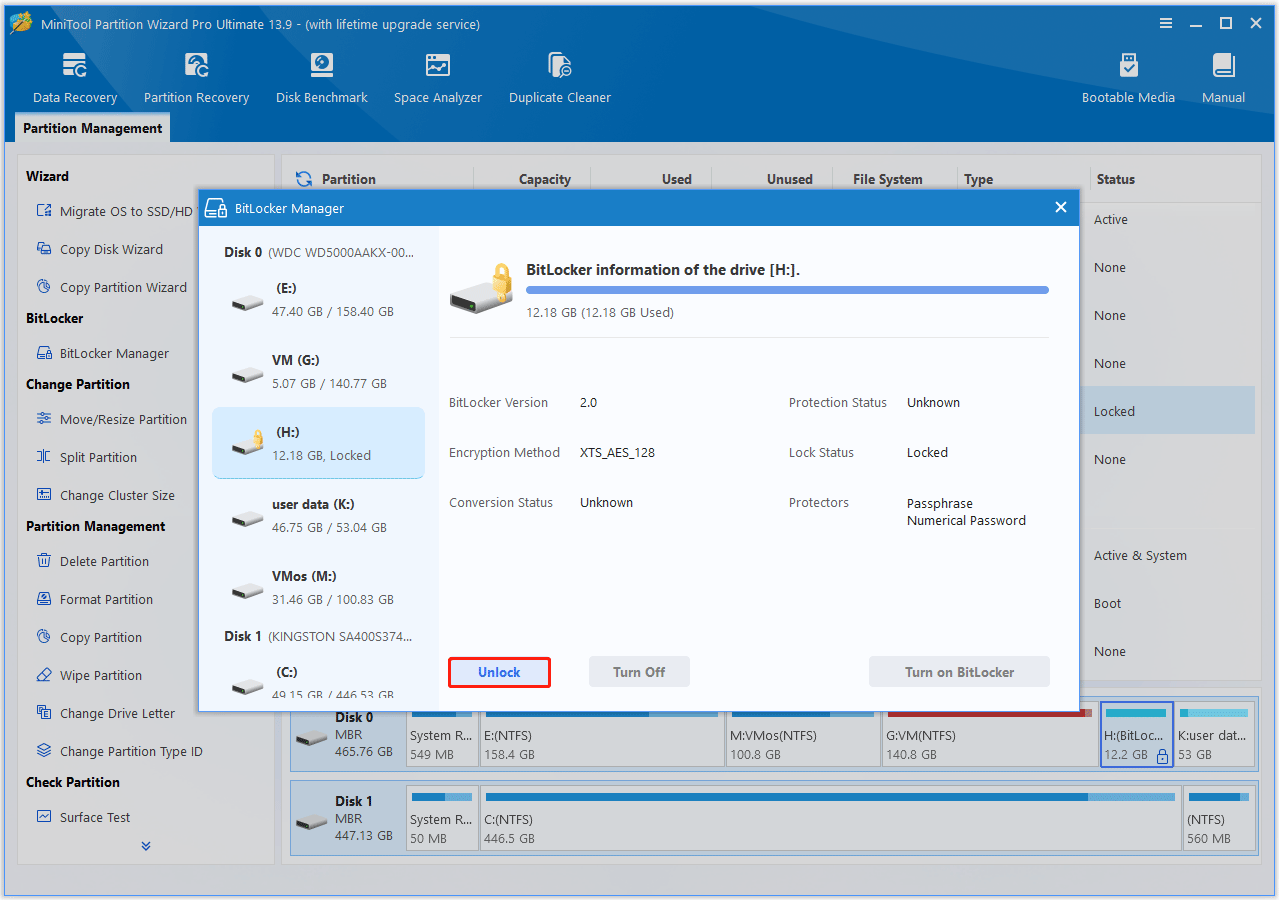Click the Status column header

pos(1115,179)
